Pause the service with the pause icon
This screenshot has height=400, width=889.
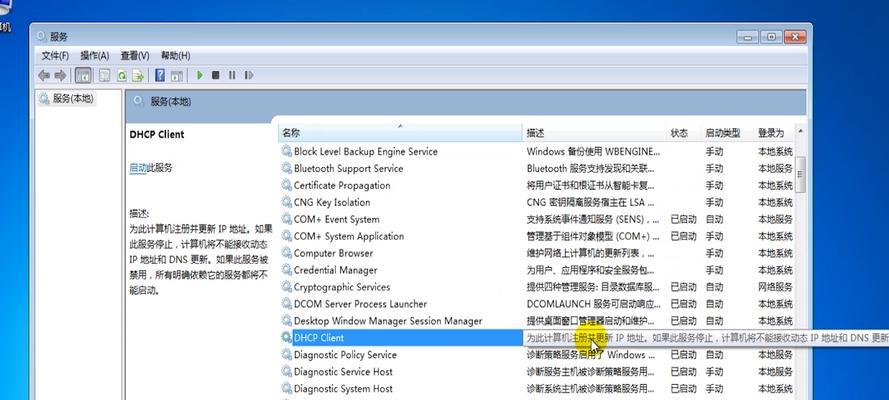click(x=232, y=75)
